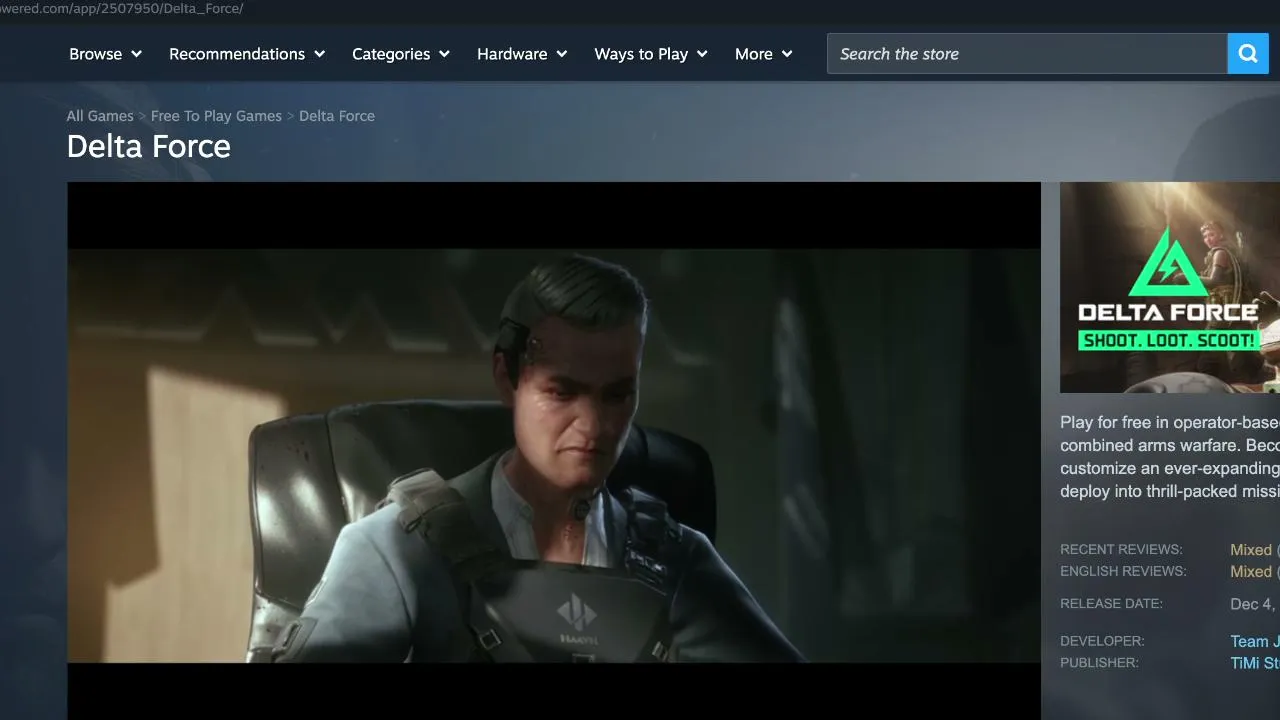Click the browser address bar URL

[122, 8]
